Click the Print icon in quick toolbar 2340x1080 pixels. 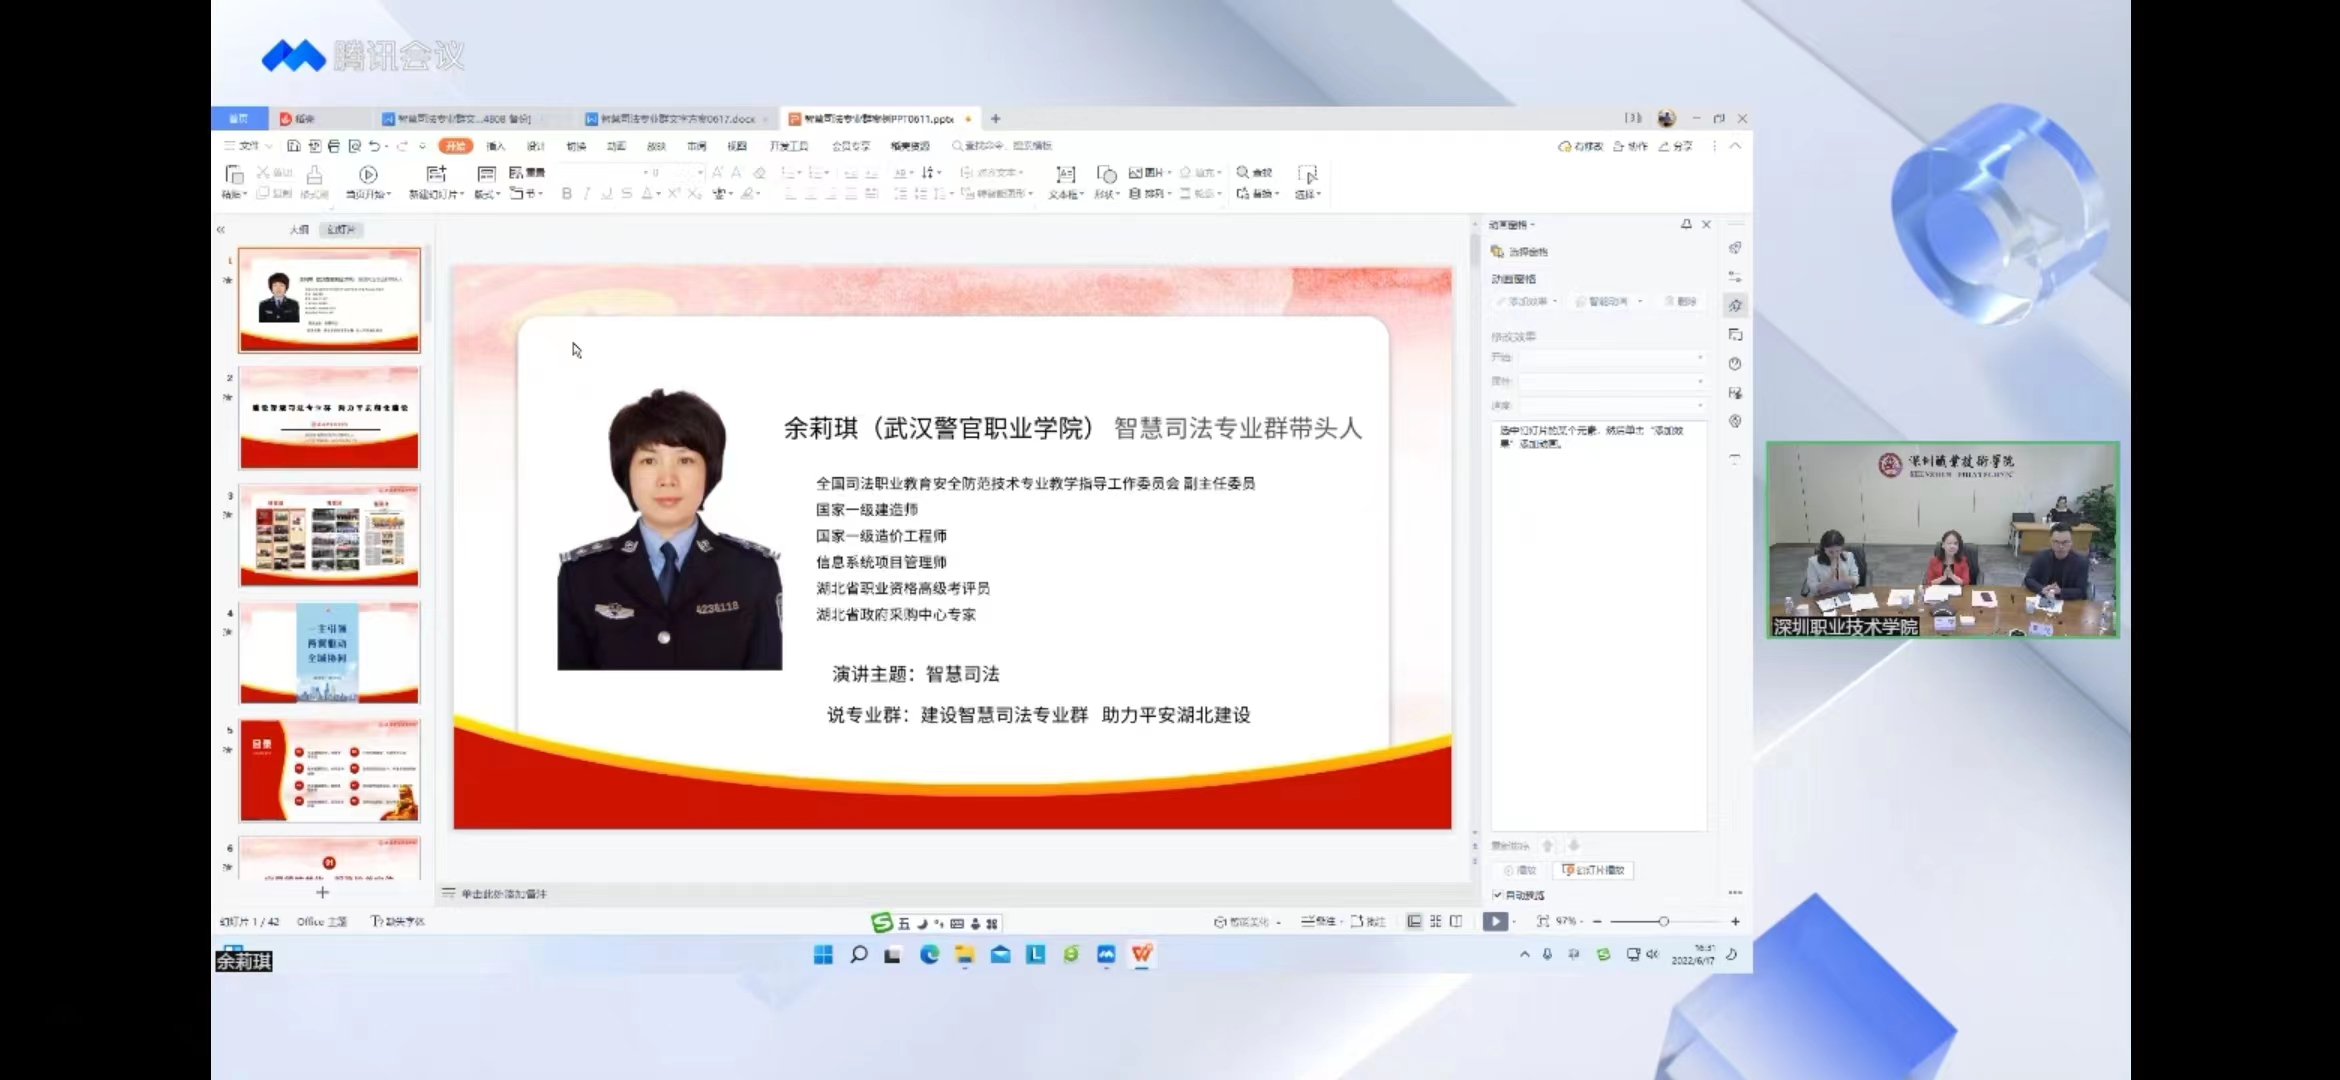[x=334, y=146]
